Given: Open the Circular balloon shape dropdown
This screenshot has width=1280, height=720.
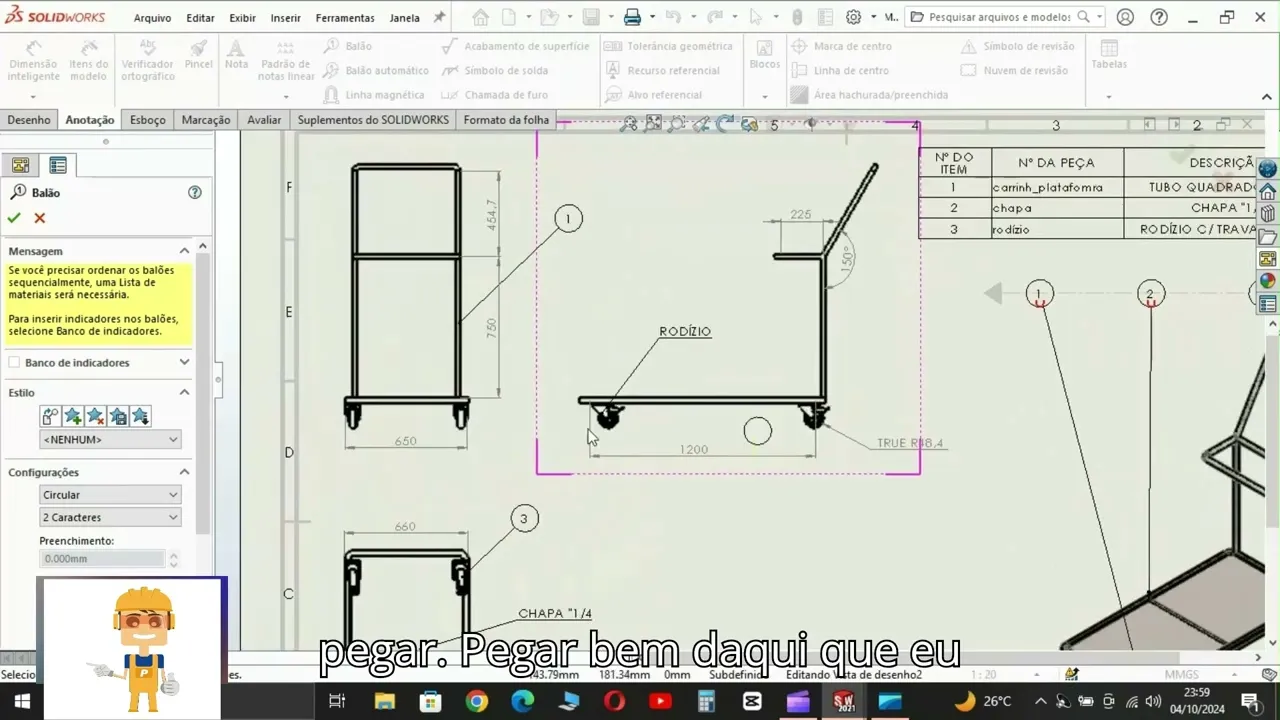Looking at the screenshot, I should point(110,495).
